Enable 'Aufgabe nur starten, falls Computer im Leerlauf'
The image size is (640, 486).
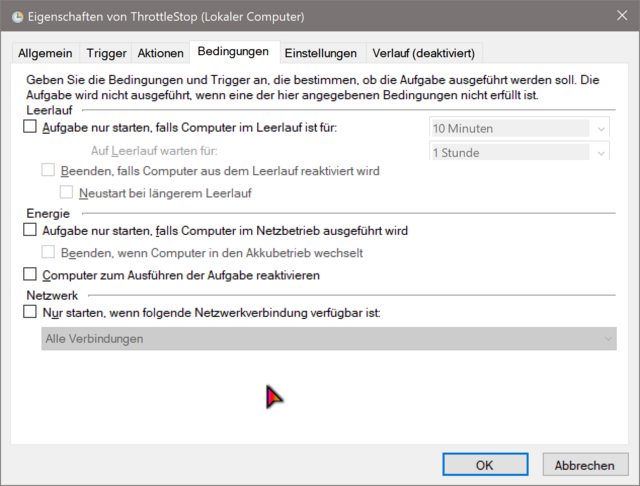(x=30, y=126)
